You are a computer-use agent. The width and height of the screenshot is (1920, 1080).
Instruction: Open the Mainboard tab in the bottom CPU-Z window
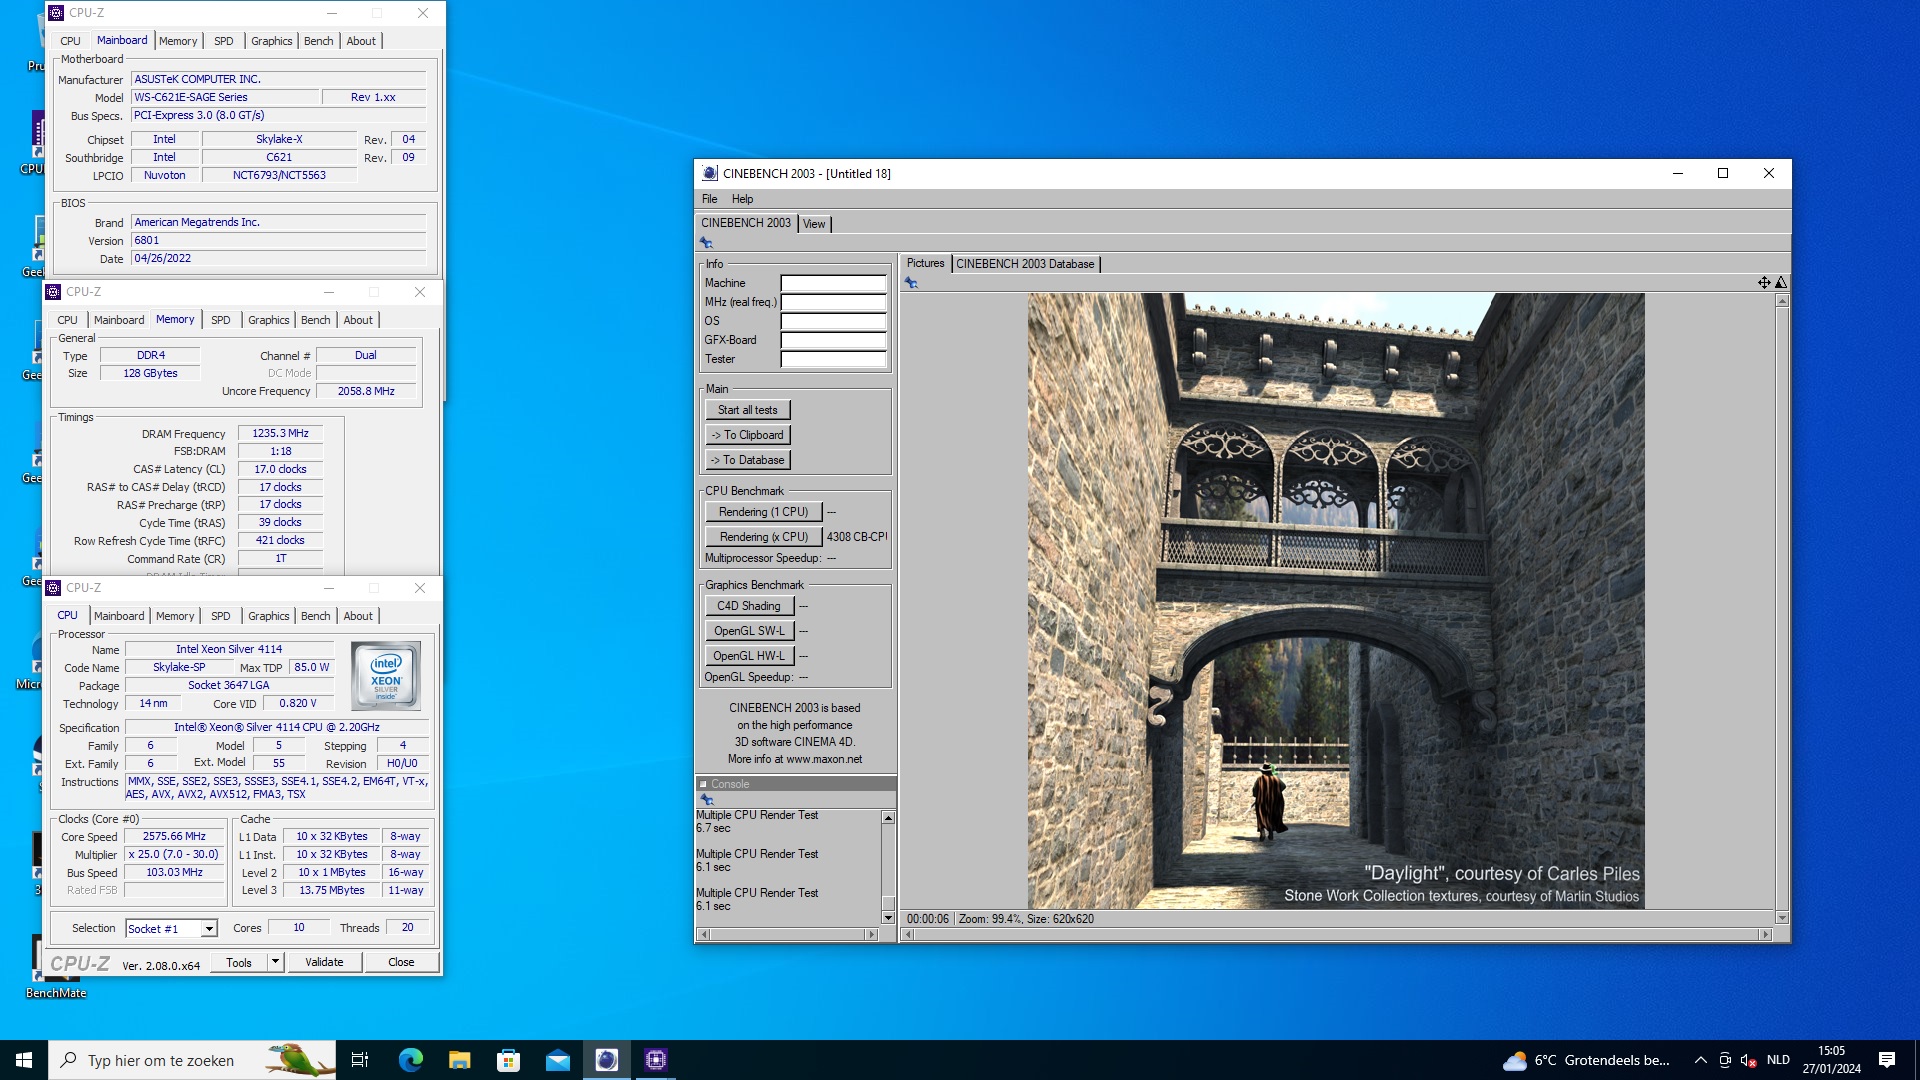point(119,616)
